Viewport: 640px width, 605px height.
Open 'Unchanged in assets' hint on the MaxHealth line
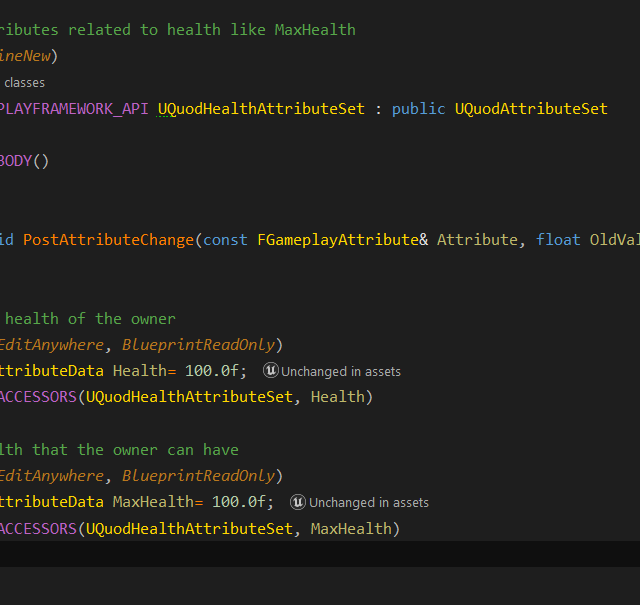tap(368, 503)
